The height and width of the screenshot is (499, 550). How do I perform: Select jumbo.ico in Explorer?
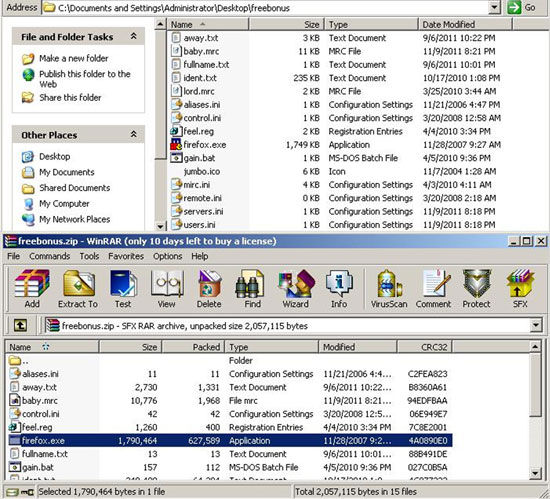tap(202, 171)
